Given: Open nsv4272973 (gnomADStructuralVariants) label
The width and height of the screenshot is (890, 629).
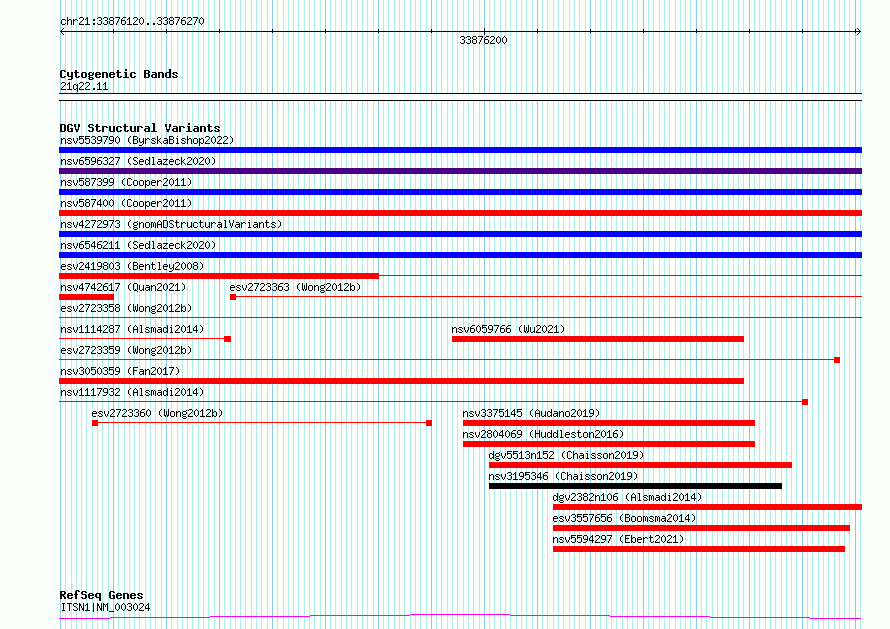Looking at the screenshot, I should tap(171, 224).
